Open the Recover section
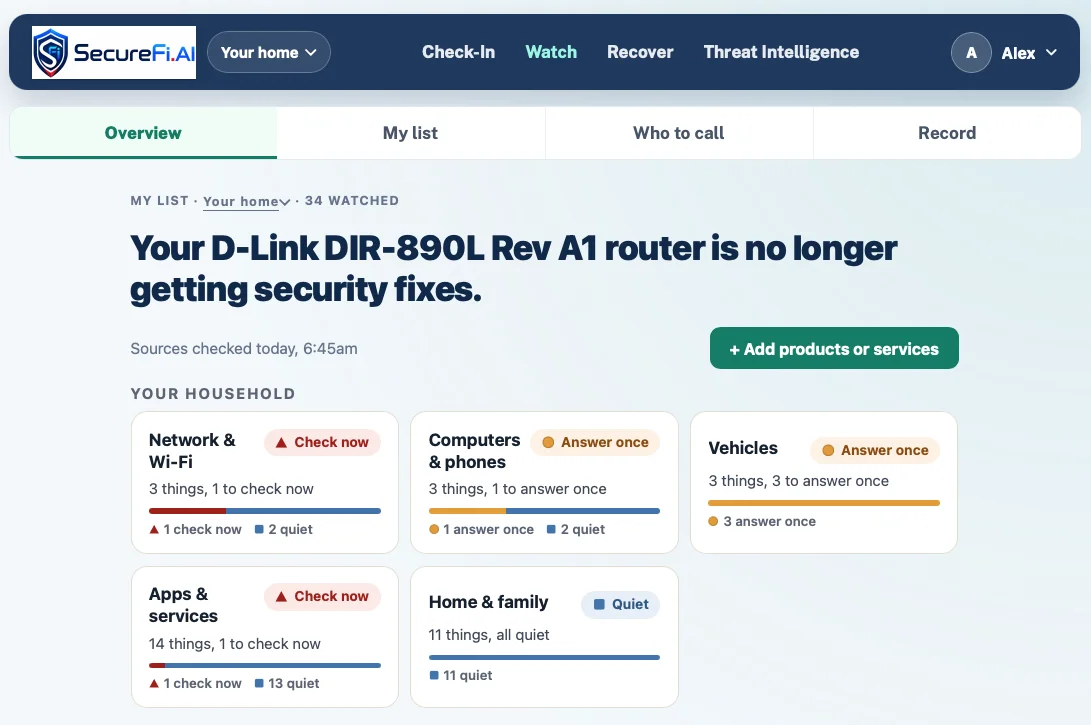1091x725 pixels. click(640, 52)
